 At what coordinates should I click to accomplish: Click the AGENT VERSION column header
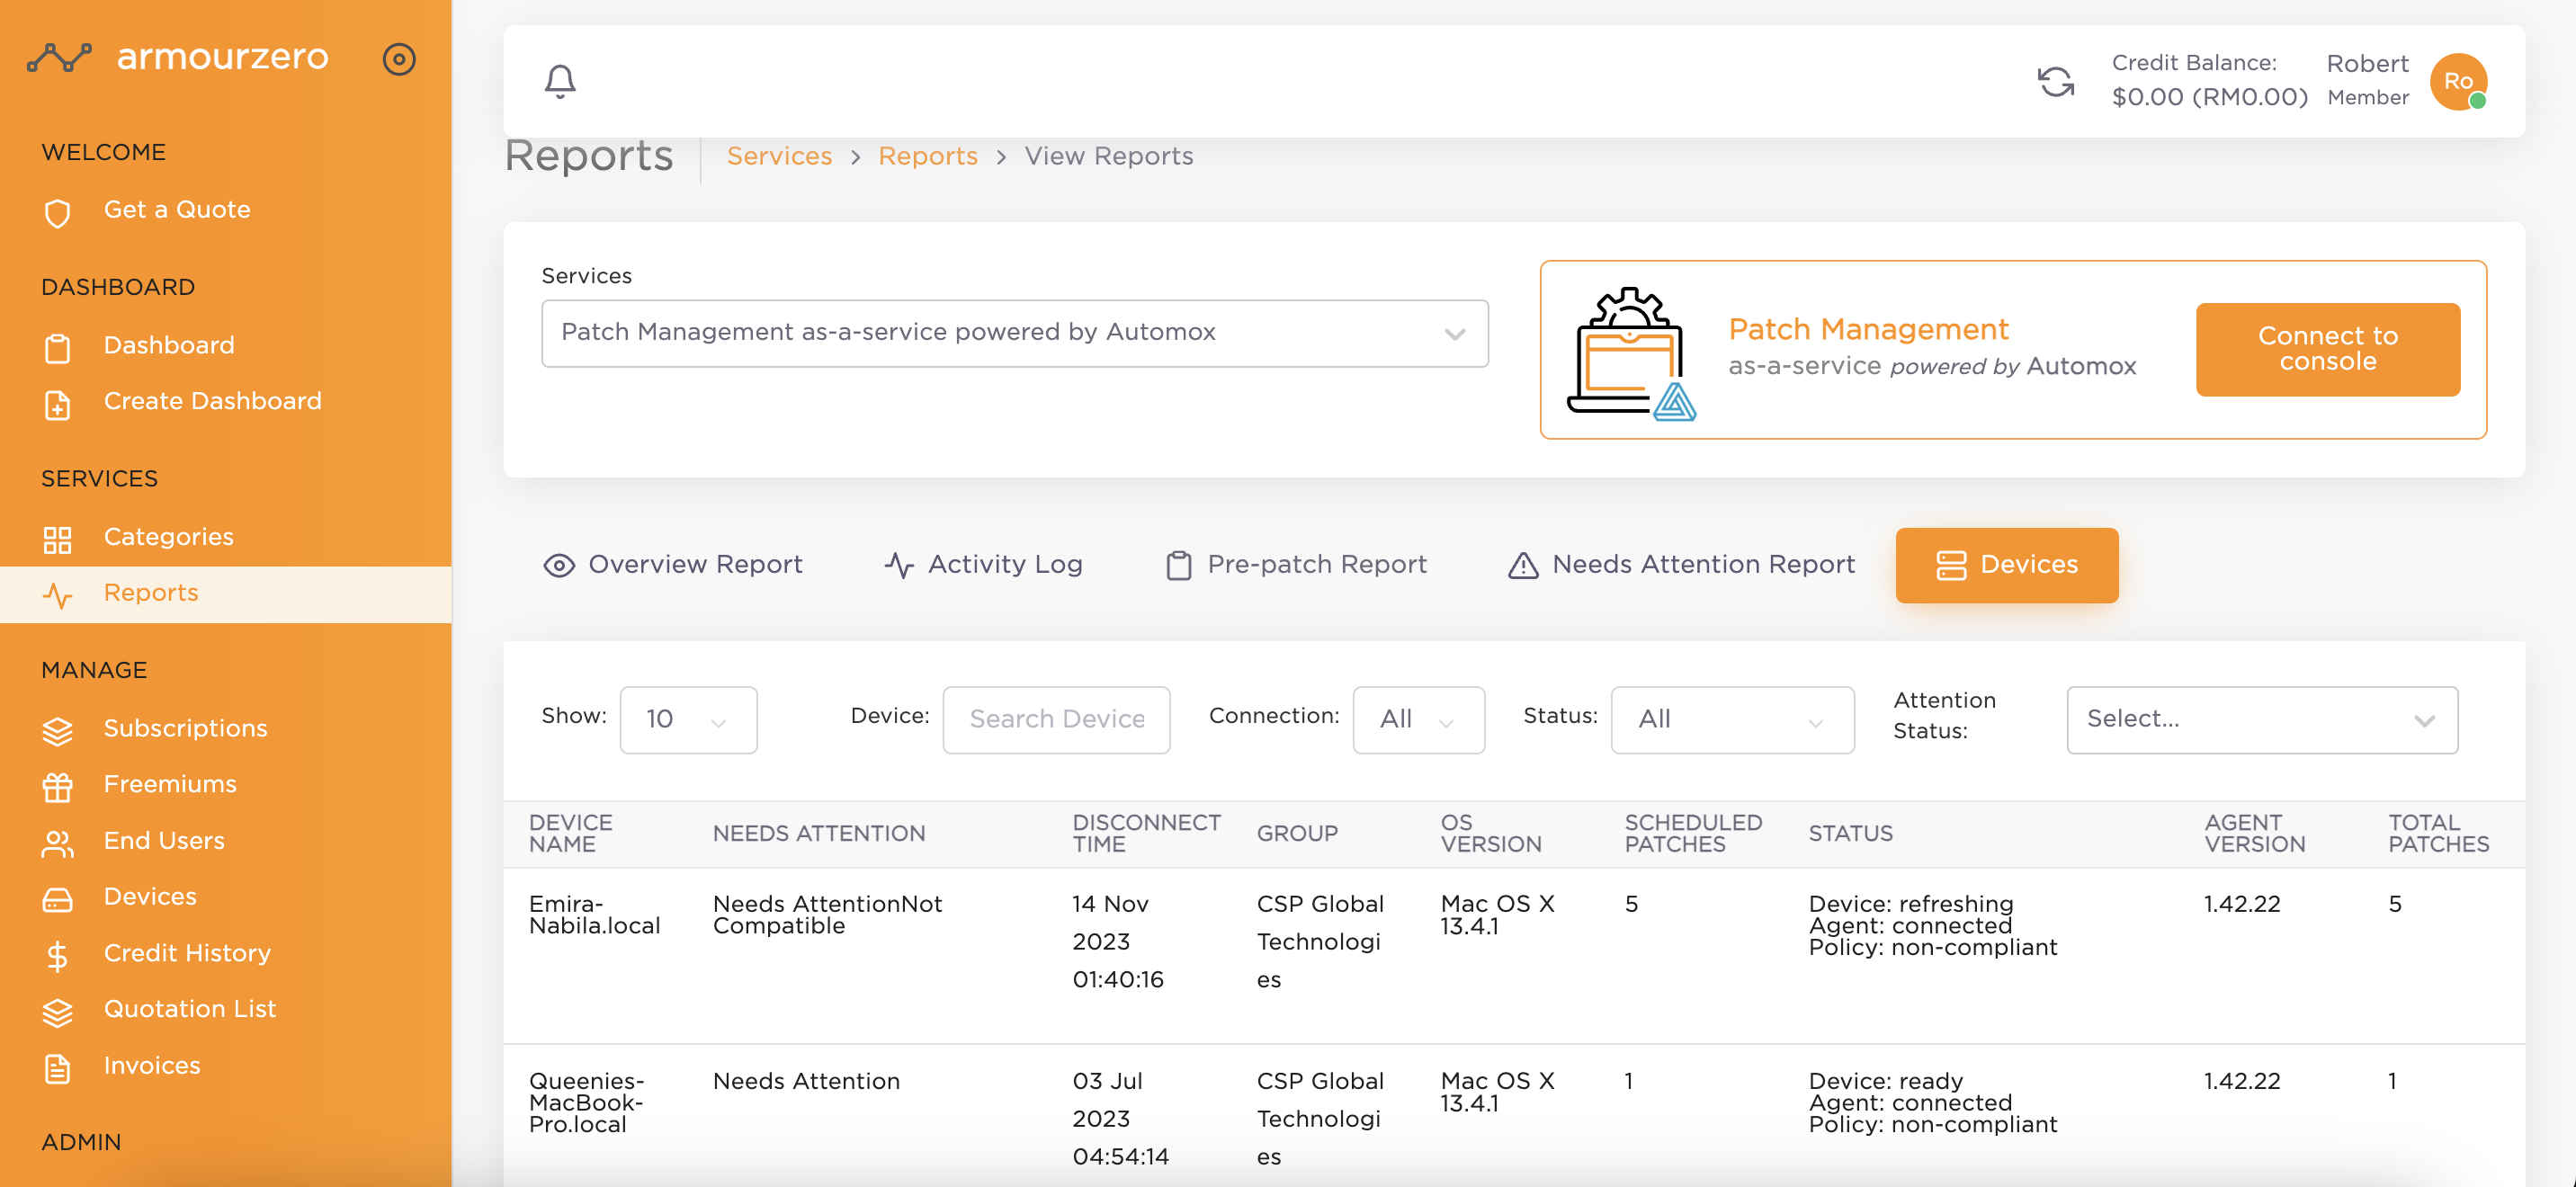pyautogui.click(x=2254, y=833)
